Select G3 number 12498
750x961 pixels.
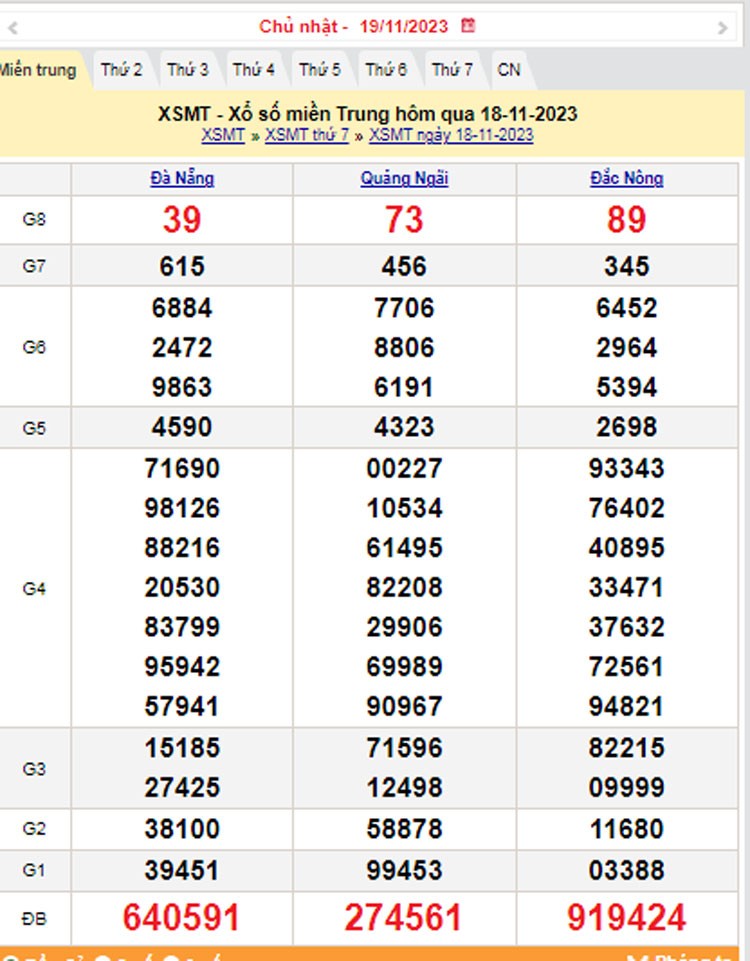click(404, 788)
